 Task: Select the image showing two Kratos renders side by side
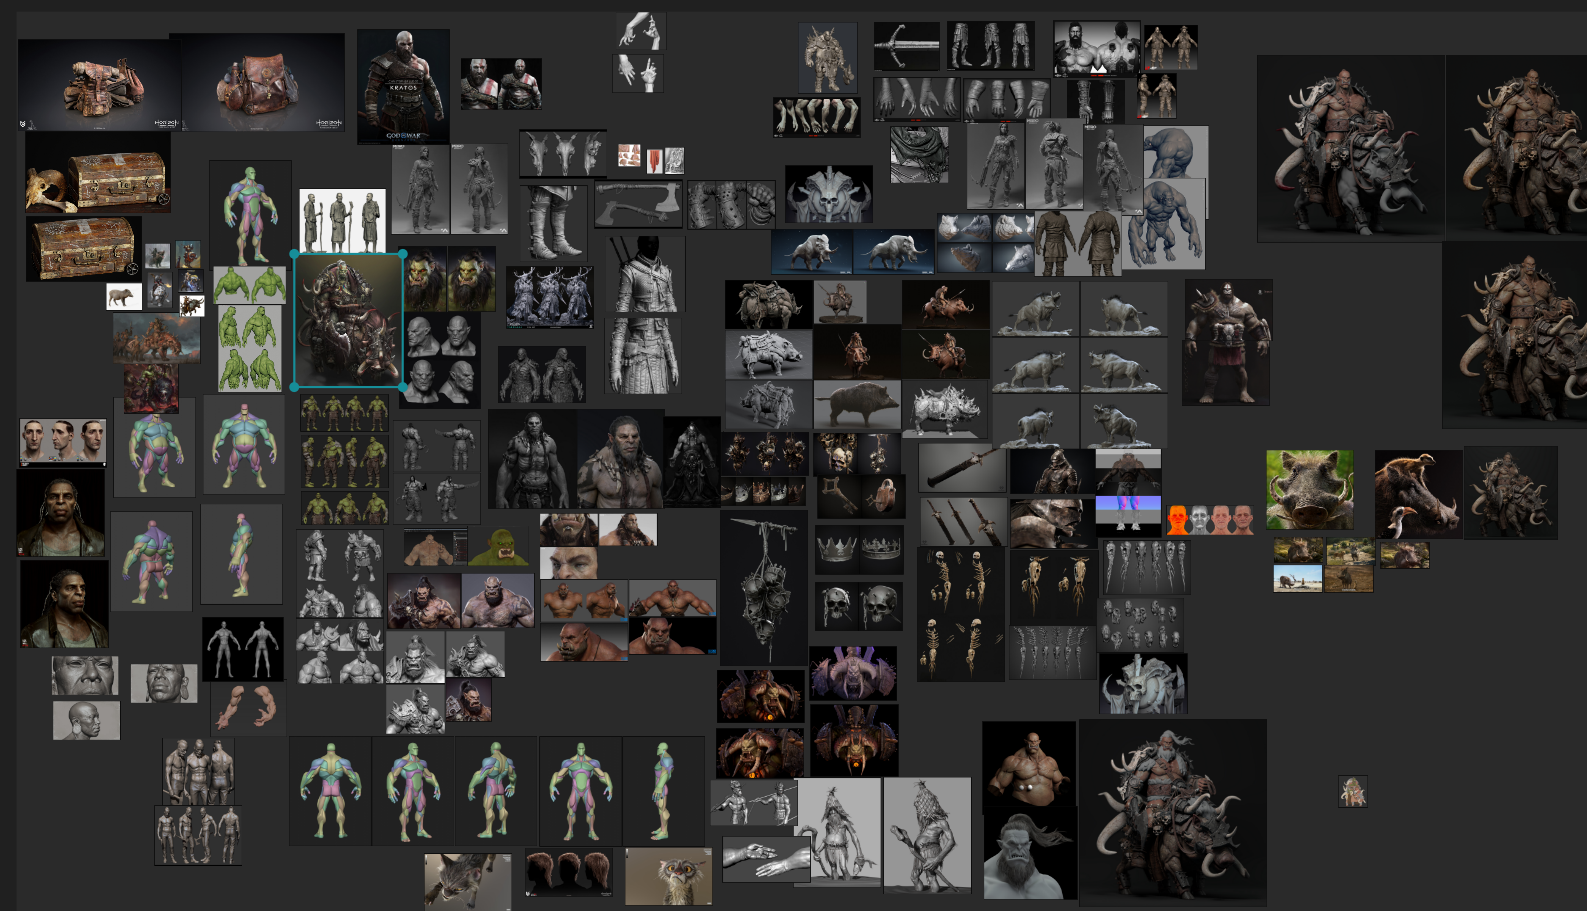click(x=501, y=84)
